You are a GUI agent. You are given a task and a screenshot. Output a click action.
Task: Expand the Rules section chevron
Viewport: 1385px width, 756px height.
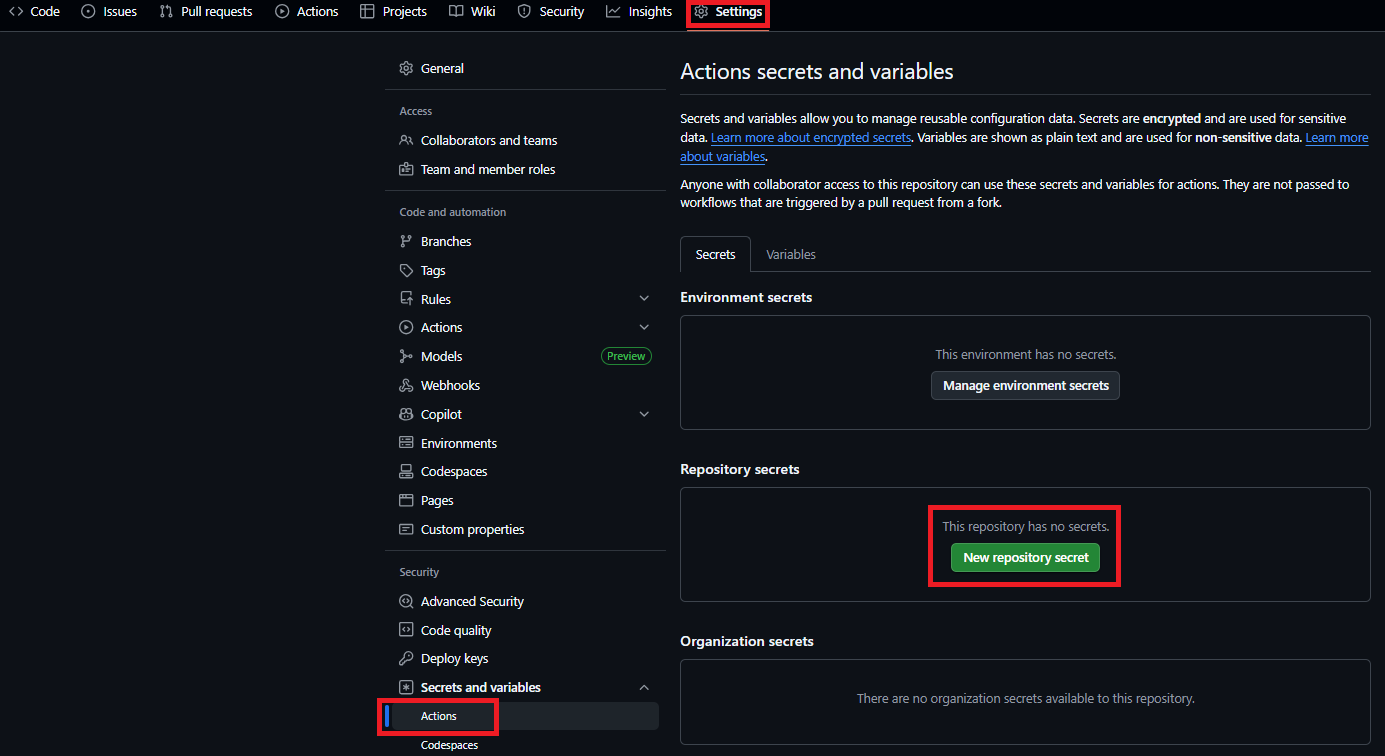click(x=644, y=299)
